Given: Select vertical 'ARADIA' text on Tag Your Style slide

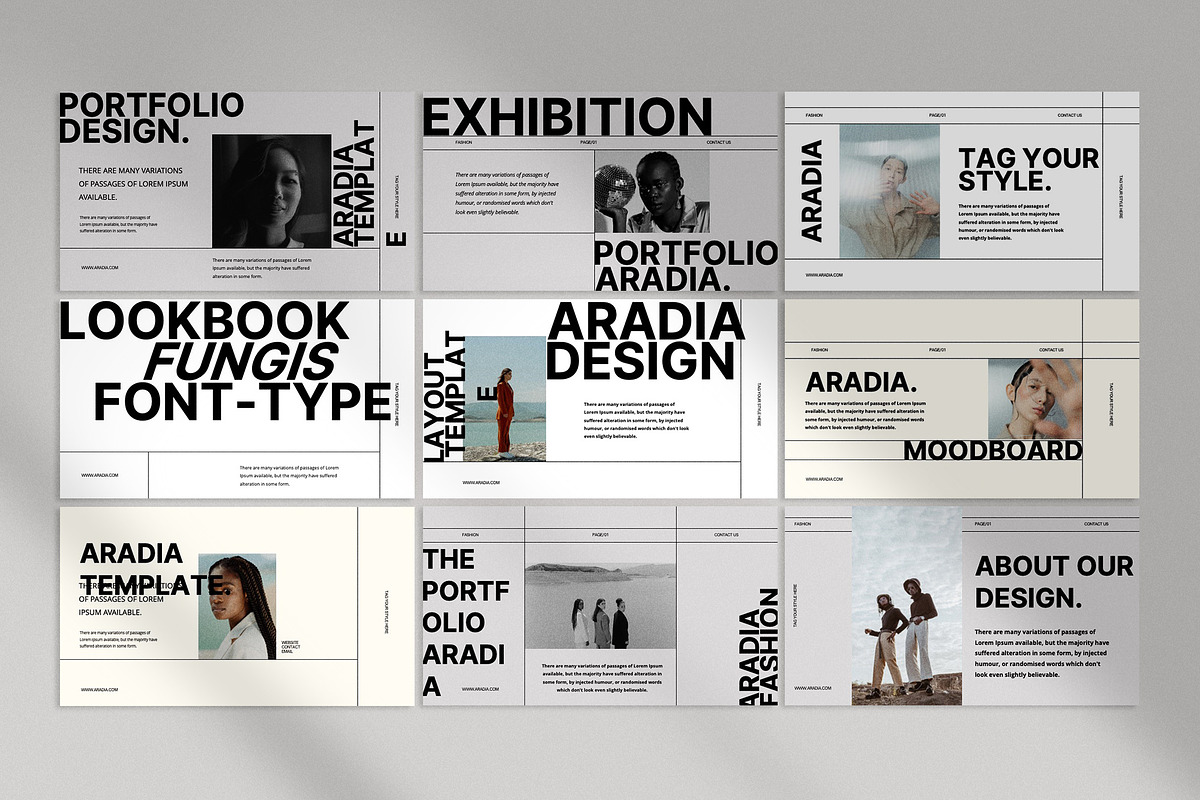Looking at the screenshot, I should [812, 190].
